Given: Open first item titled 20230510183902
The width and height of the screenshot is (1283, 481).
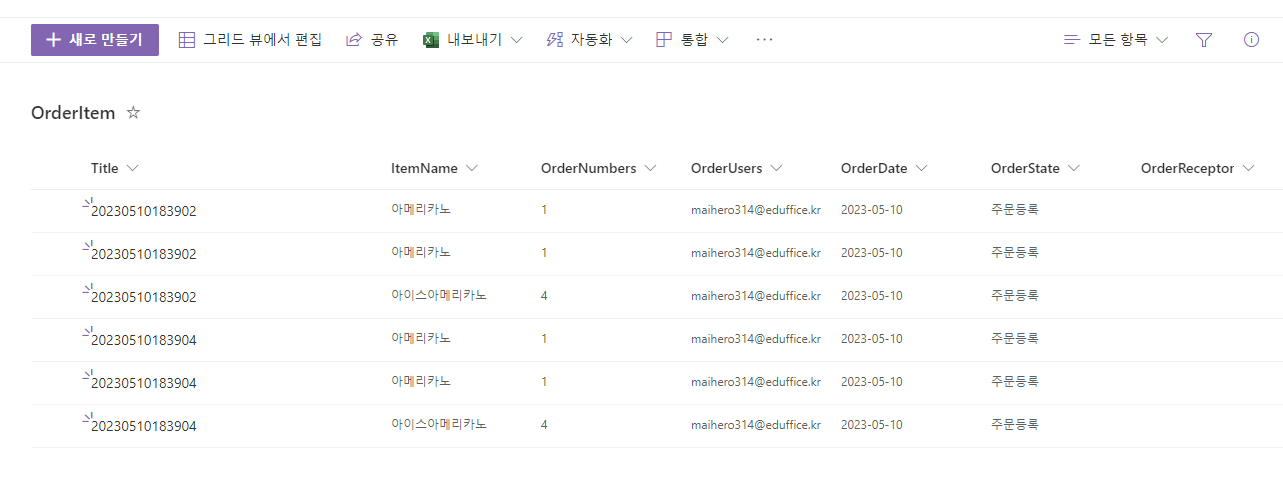Looking at the screenshot, I should (x=144, y=211).
